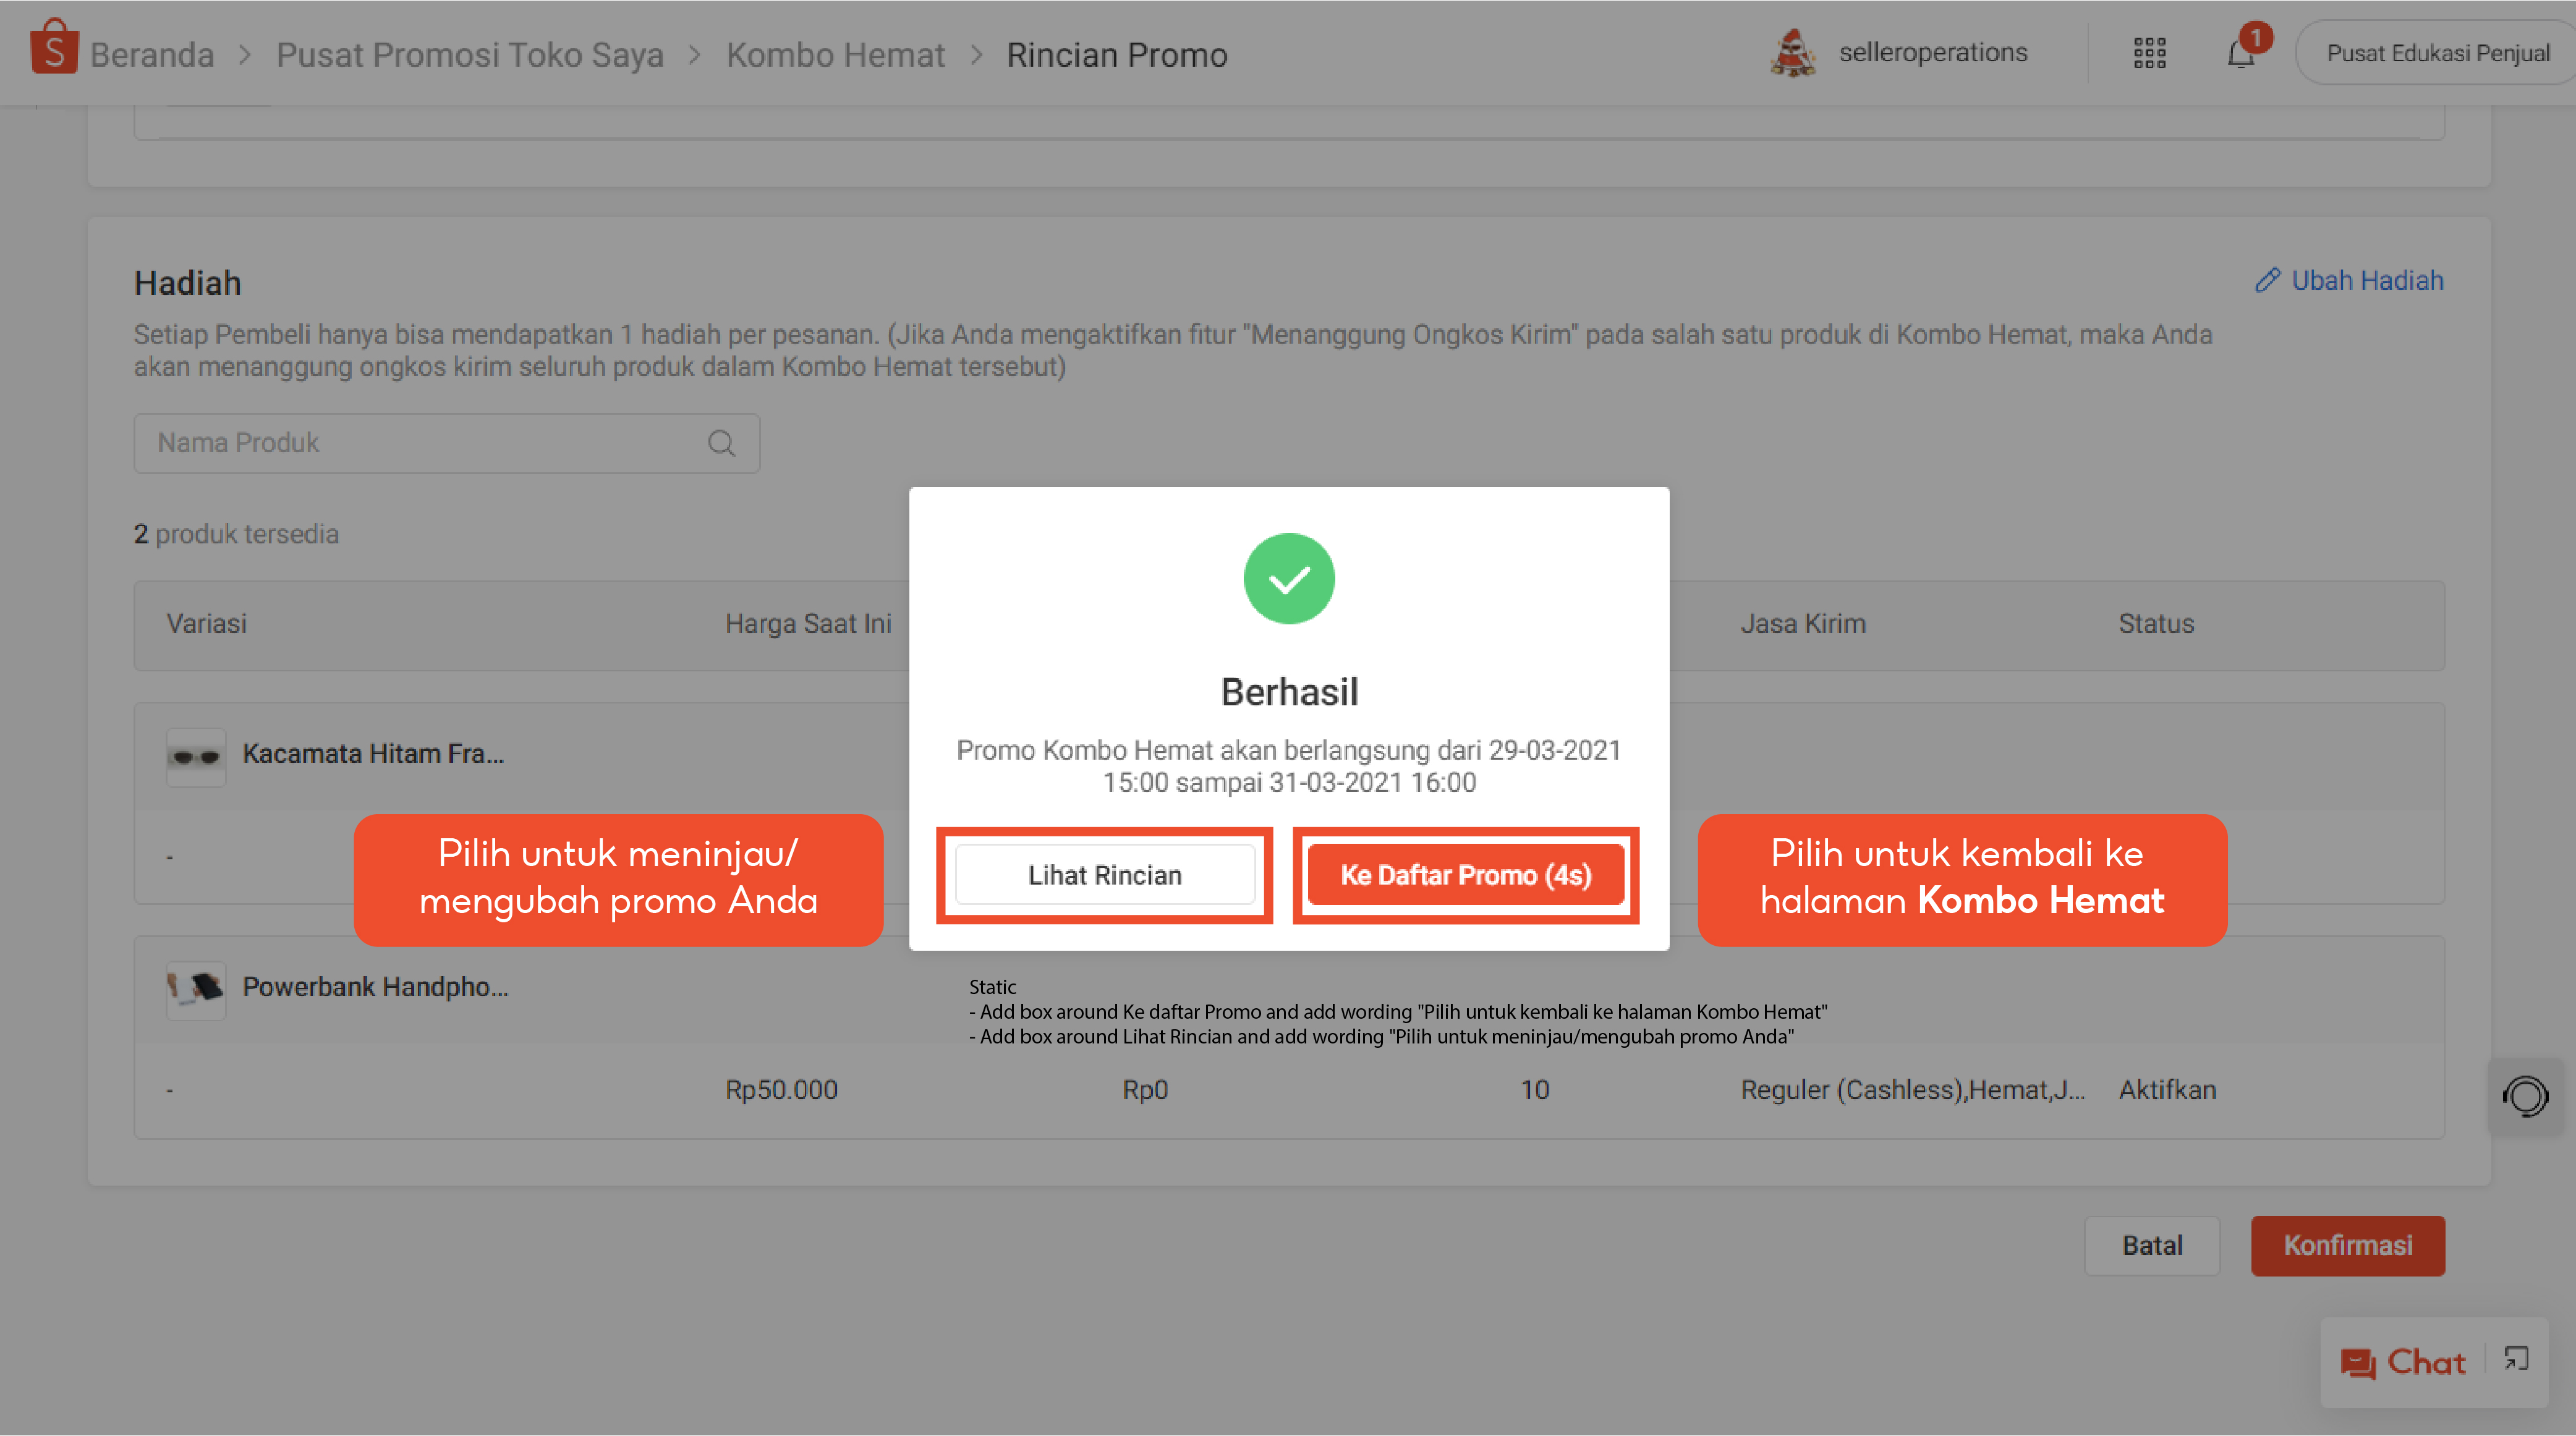This screenshot has width=2576, height=1436.
Task: Click the pencil icon beside Ubah Hadiah
Action: (x=2267, y=281)
